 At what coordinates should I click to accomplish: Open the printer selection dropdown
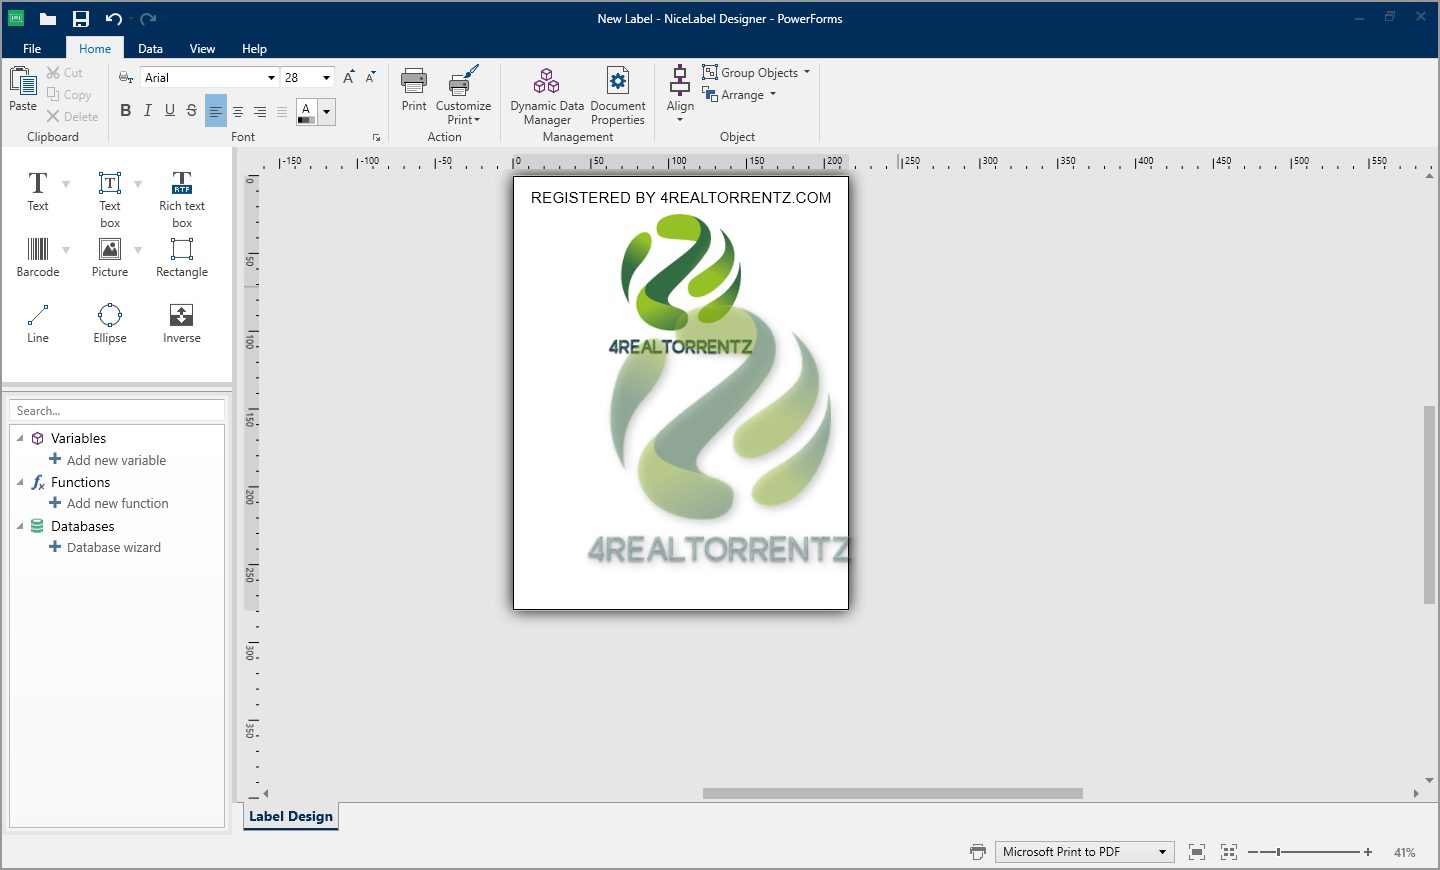1164,851
